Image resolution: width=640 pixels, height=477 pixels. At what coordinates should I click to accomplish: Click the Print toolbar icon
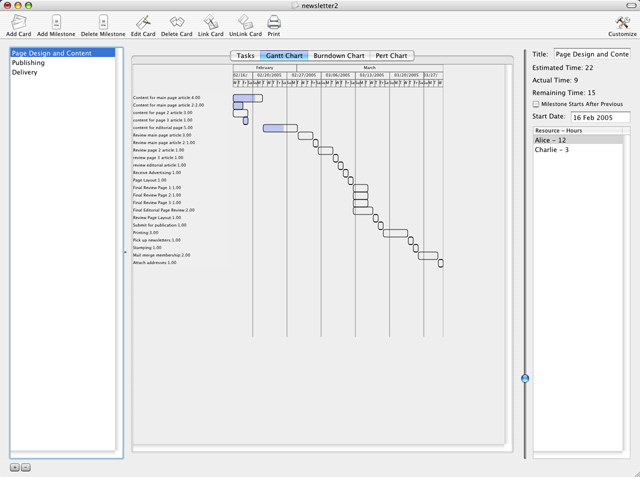(273, 21)
